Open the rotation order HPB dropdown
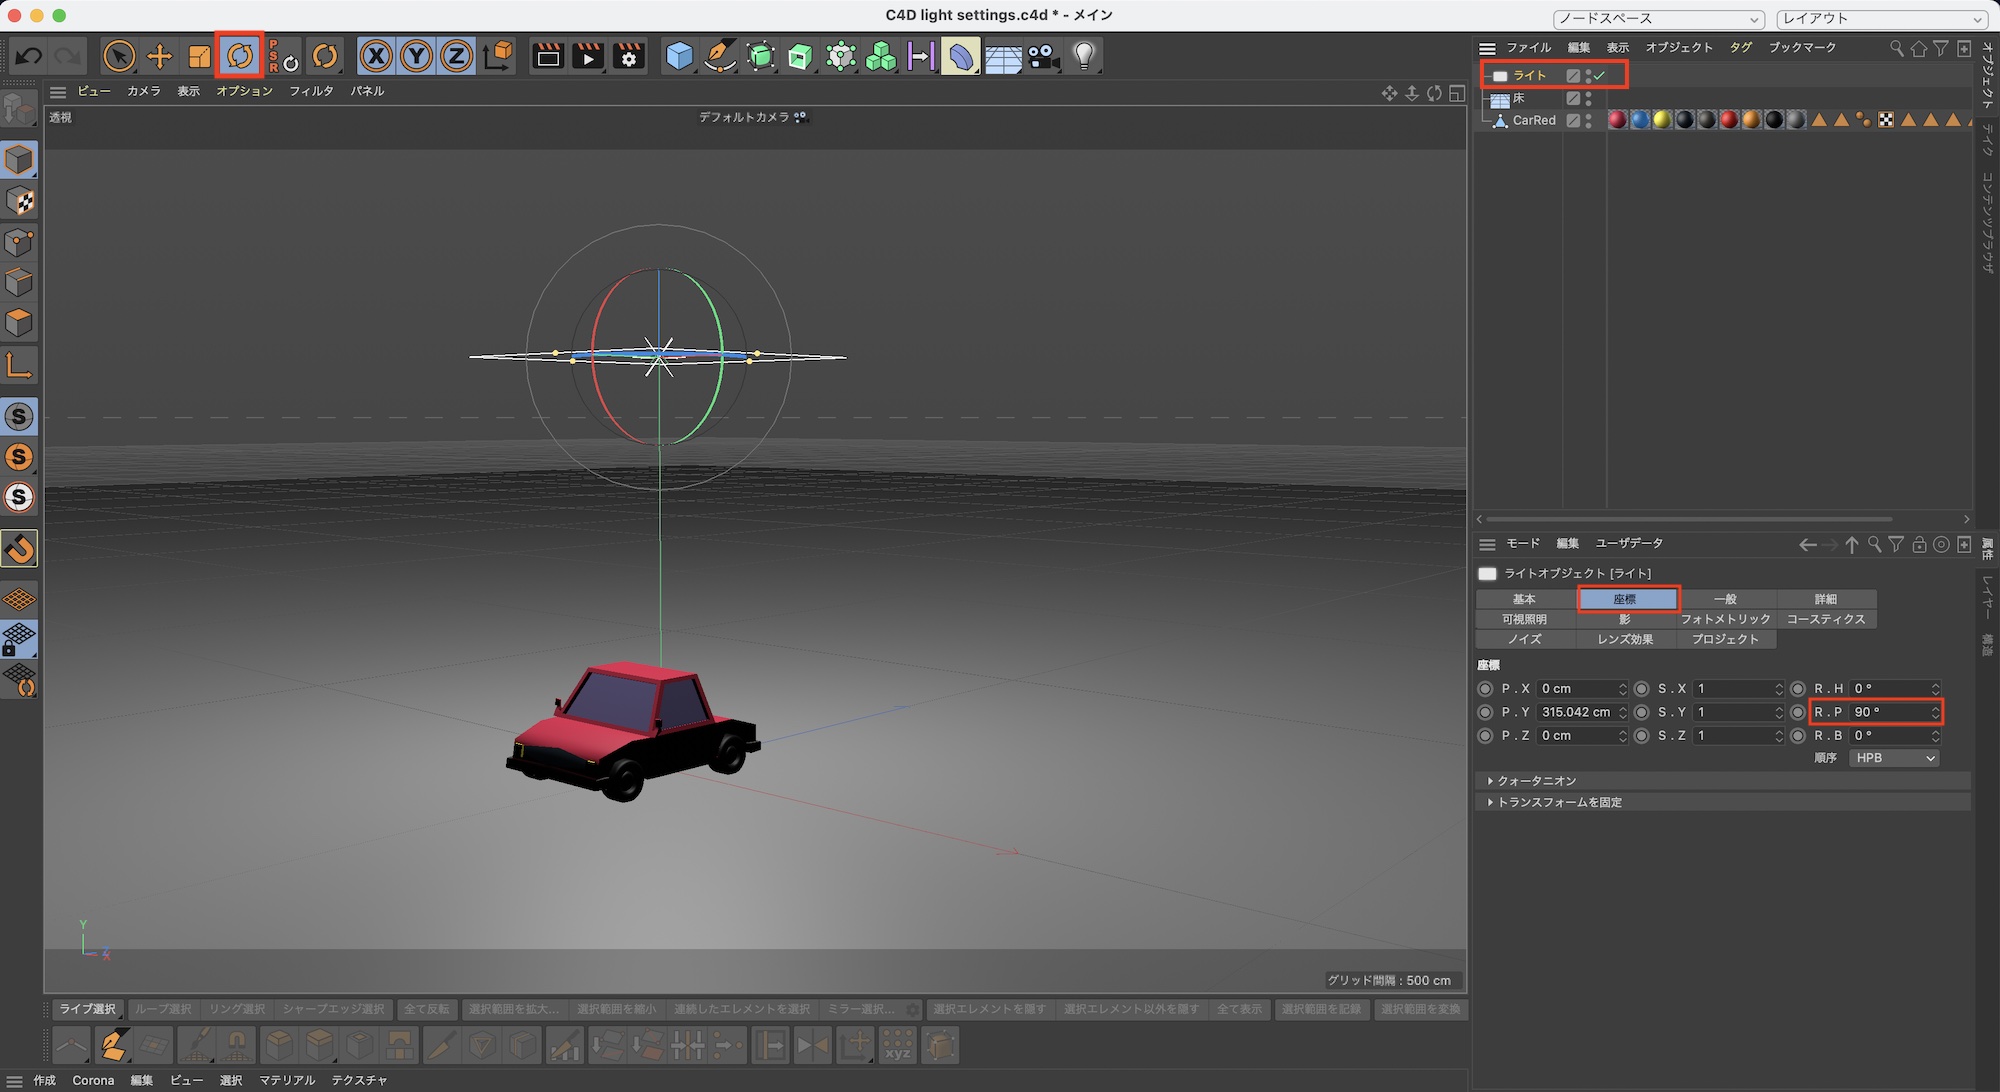Screen dimensions: 2000x1092 [x=1894, y=758]
